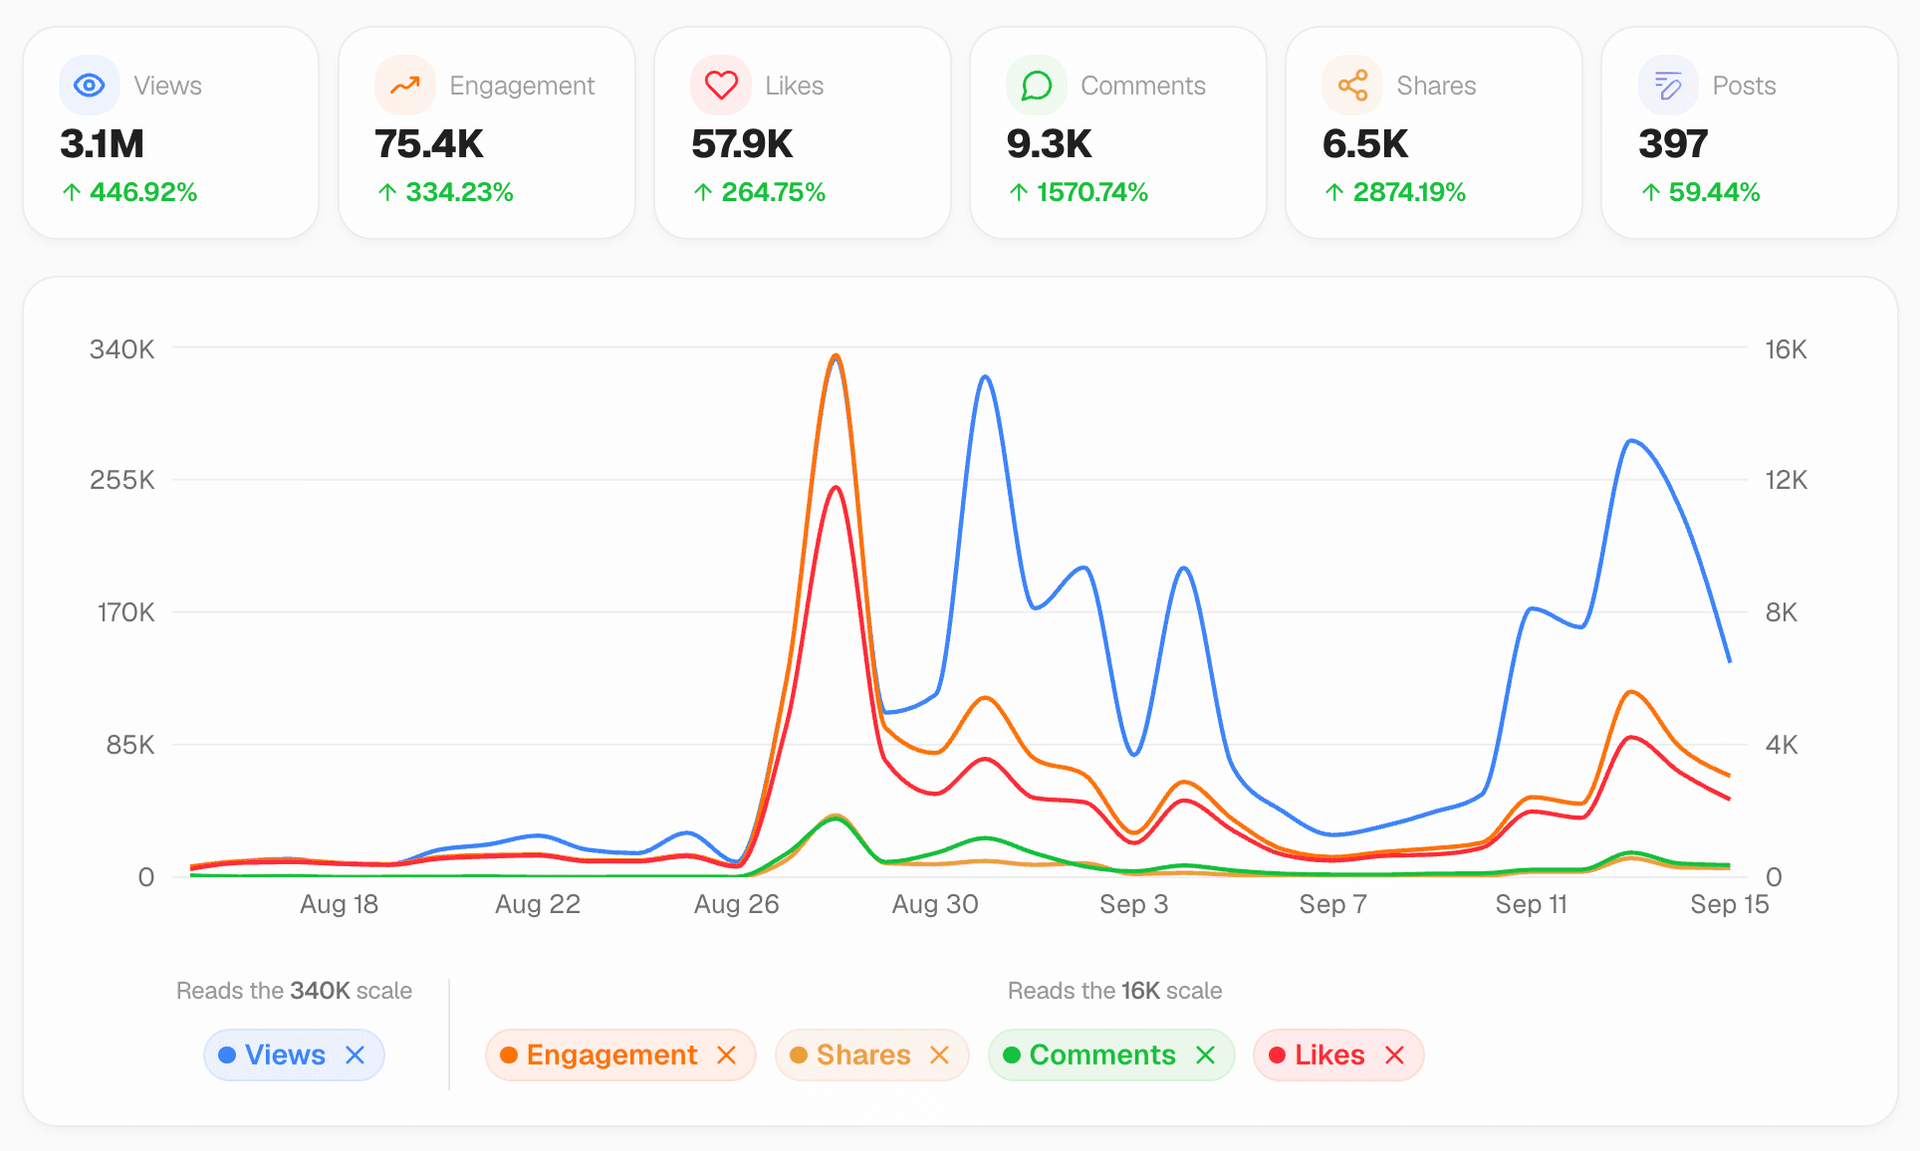Toggle the Engagement legend chip

[621, 1055]
